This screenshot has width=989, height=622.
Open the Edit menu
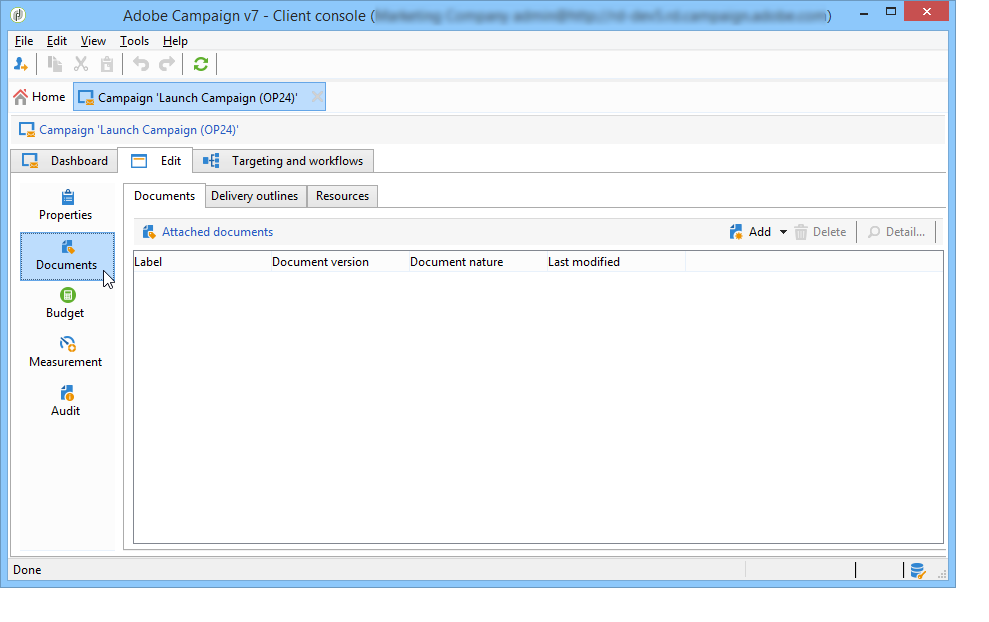click(57, 41)
